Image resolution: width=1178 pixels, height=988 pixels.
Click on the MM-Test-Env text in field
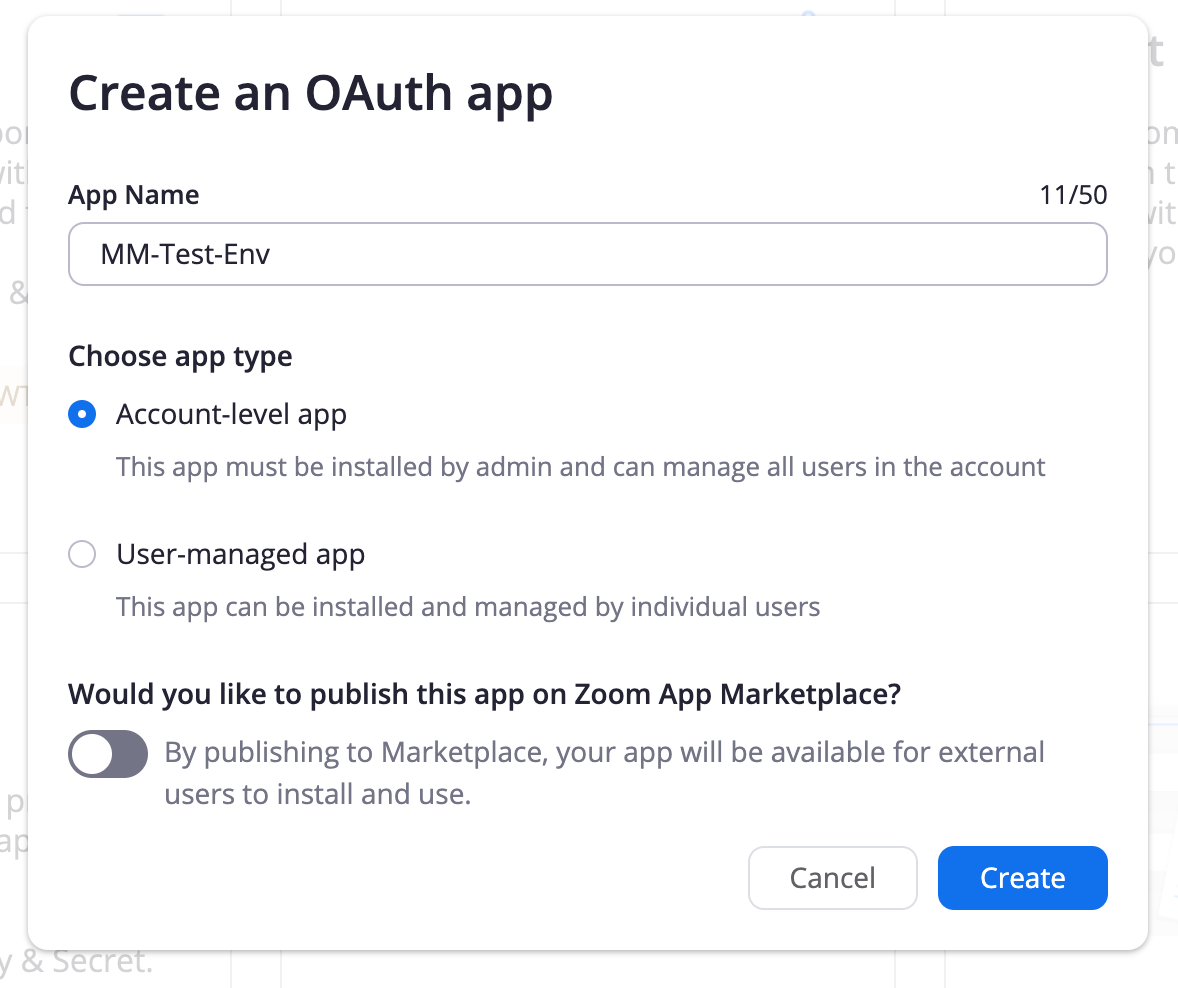click(x=186, y=254)
